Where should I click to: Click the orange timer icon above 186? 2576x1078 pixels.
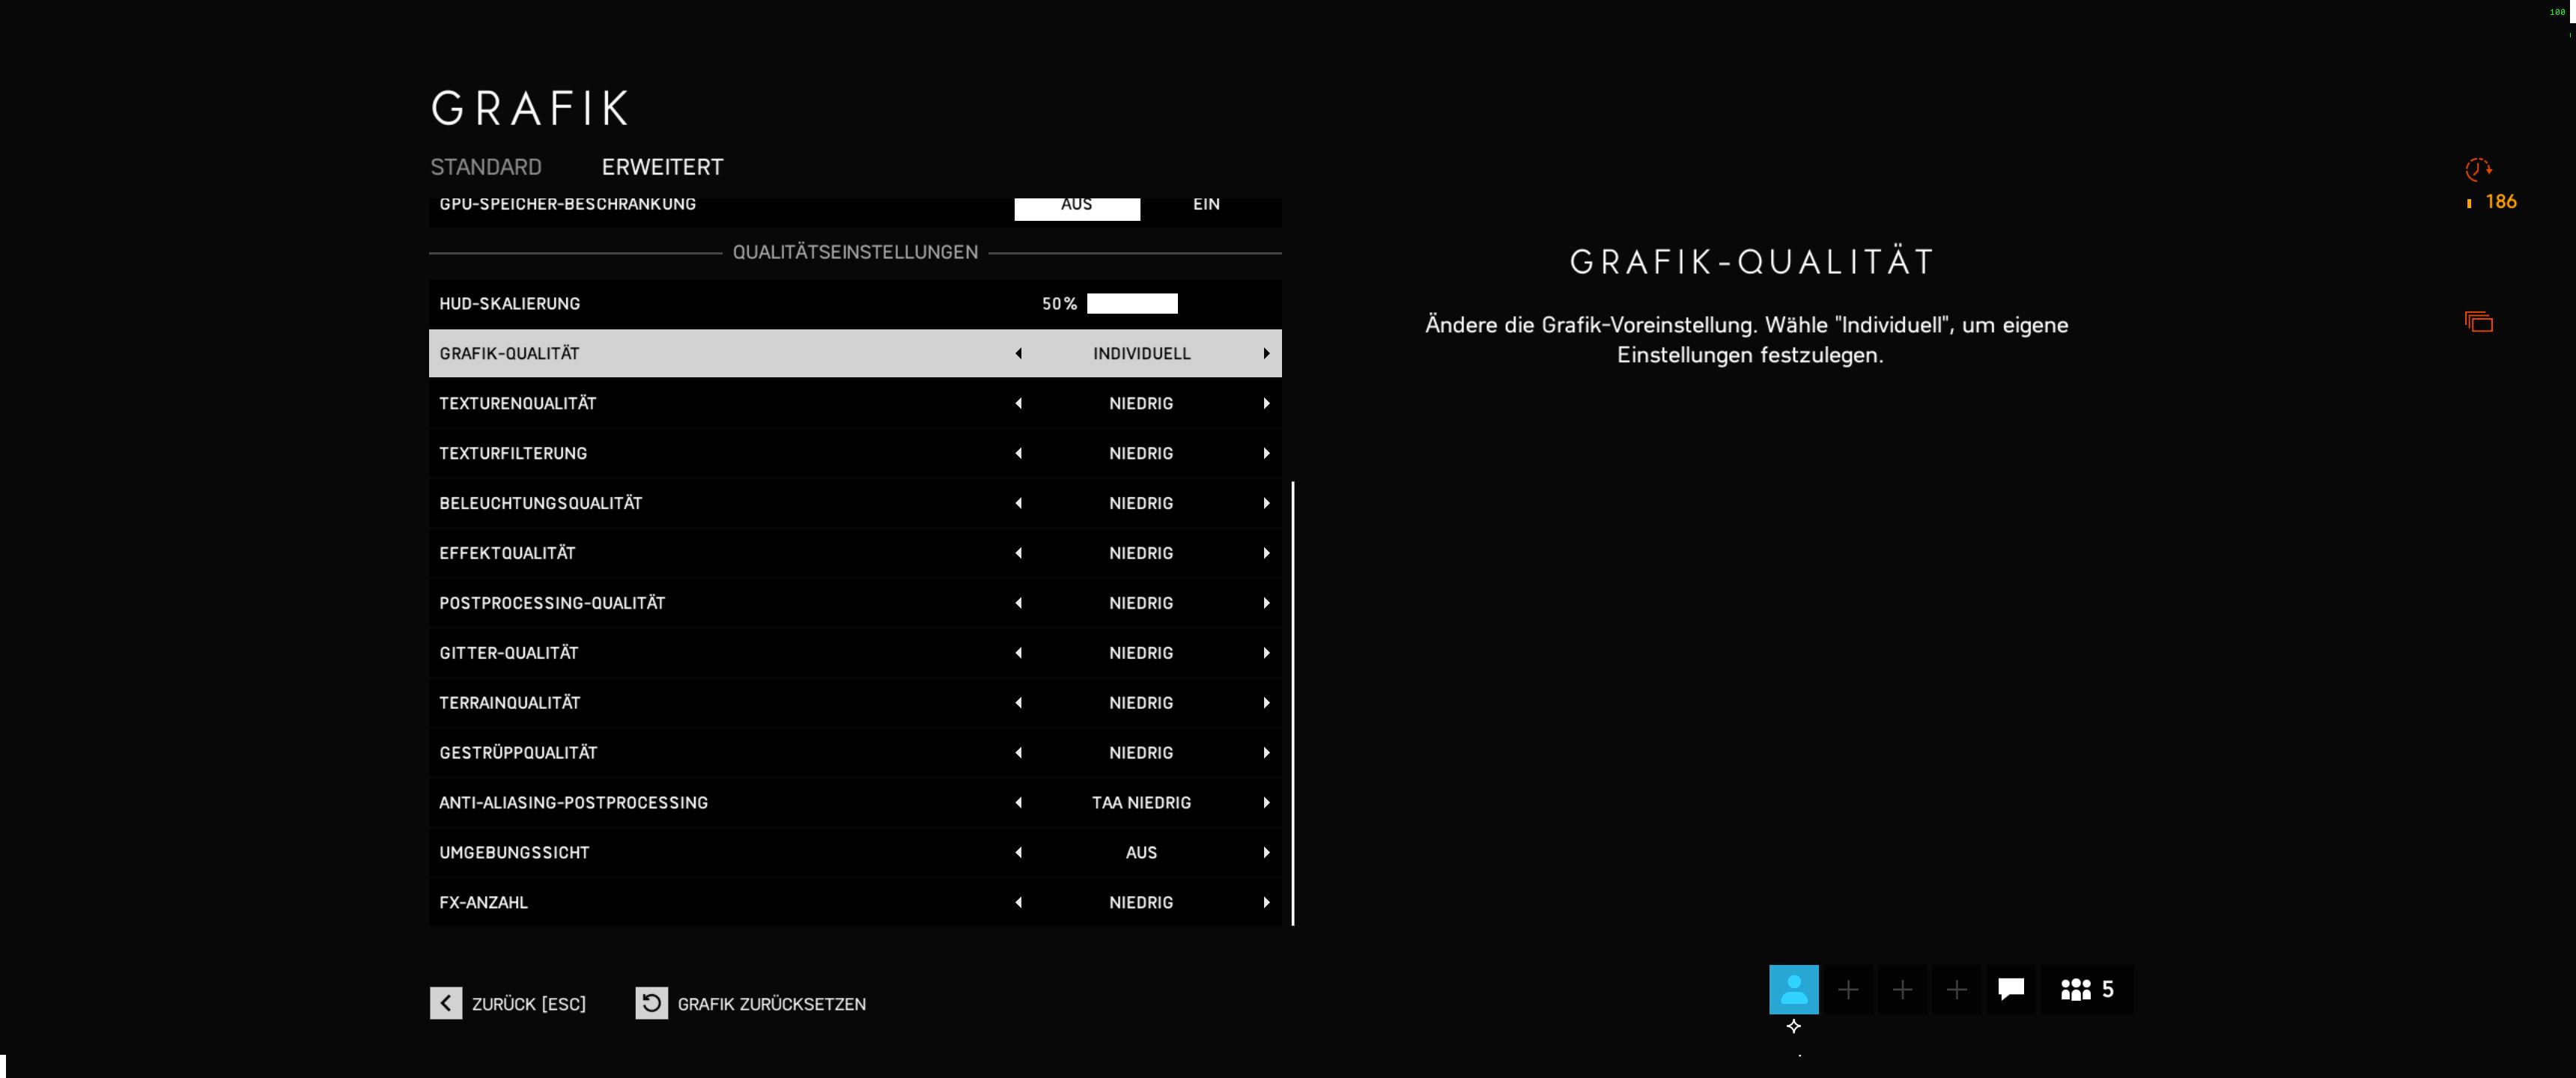coord(2478,169)
